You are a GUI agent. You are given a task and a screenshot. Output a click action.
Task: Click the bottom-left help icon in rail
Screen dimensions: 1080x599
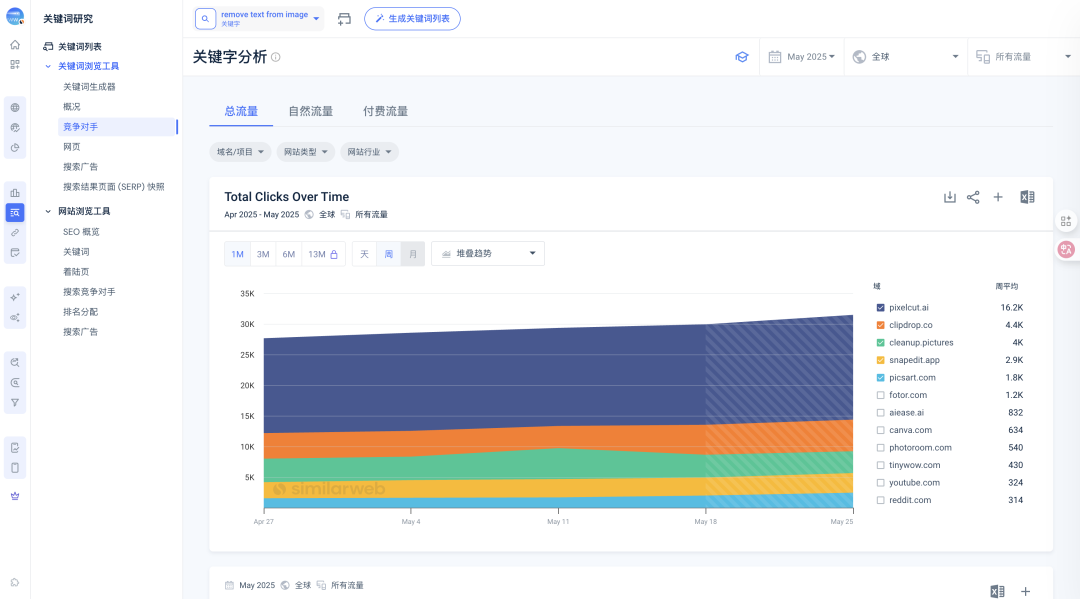point(14,582)
